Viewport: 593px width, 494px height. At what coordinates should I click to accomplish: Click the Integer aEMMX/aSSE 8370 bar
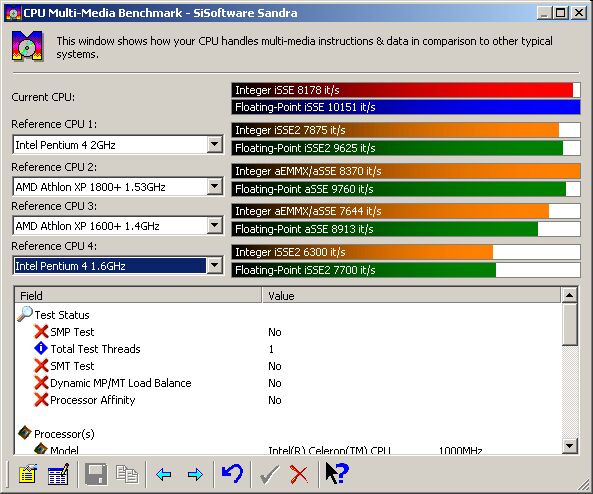(406, 171)
